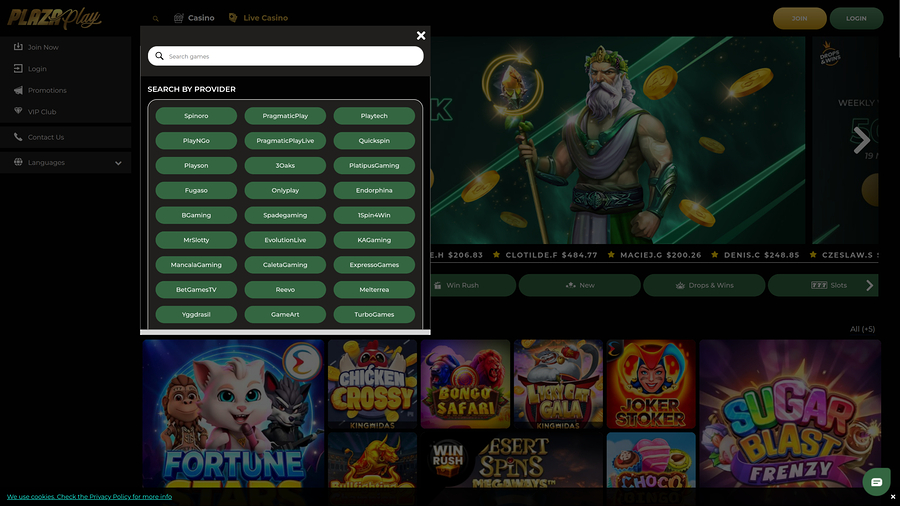The width and height of the screenshot is (900, 506).
Task: Select the TurboGames provider
Action: point(374,314)
